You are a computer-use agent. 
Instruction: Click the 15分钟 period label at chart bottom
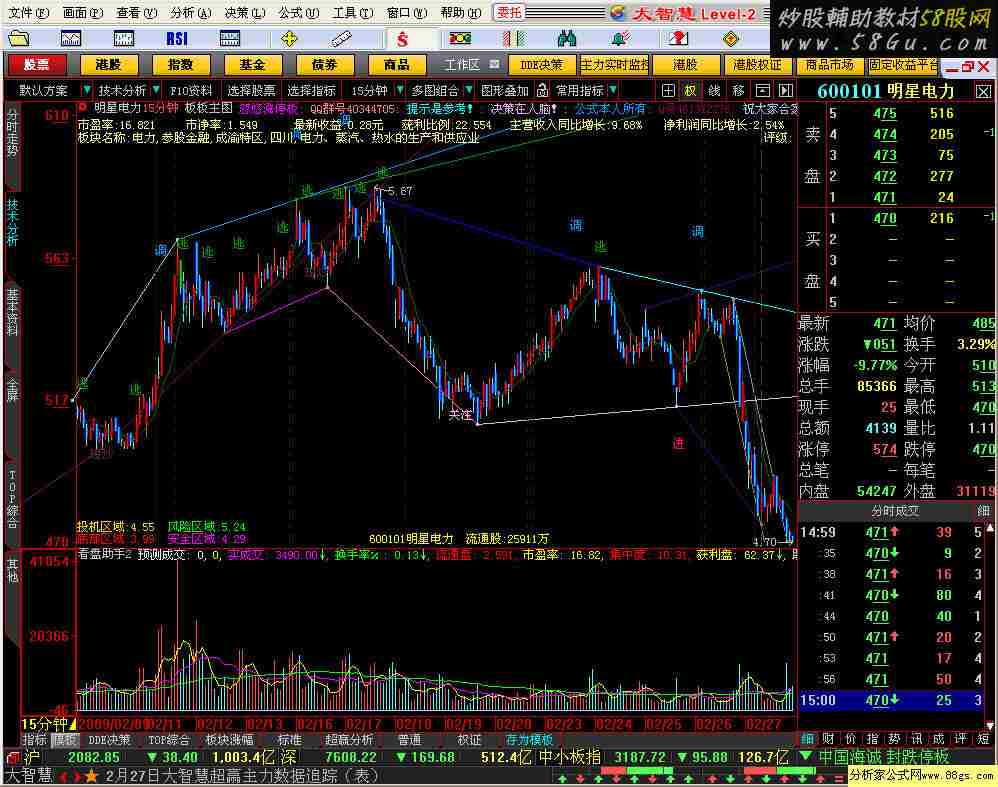click(46, 724)
